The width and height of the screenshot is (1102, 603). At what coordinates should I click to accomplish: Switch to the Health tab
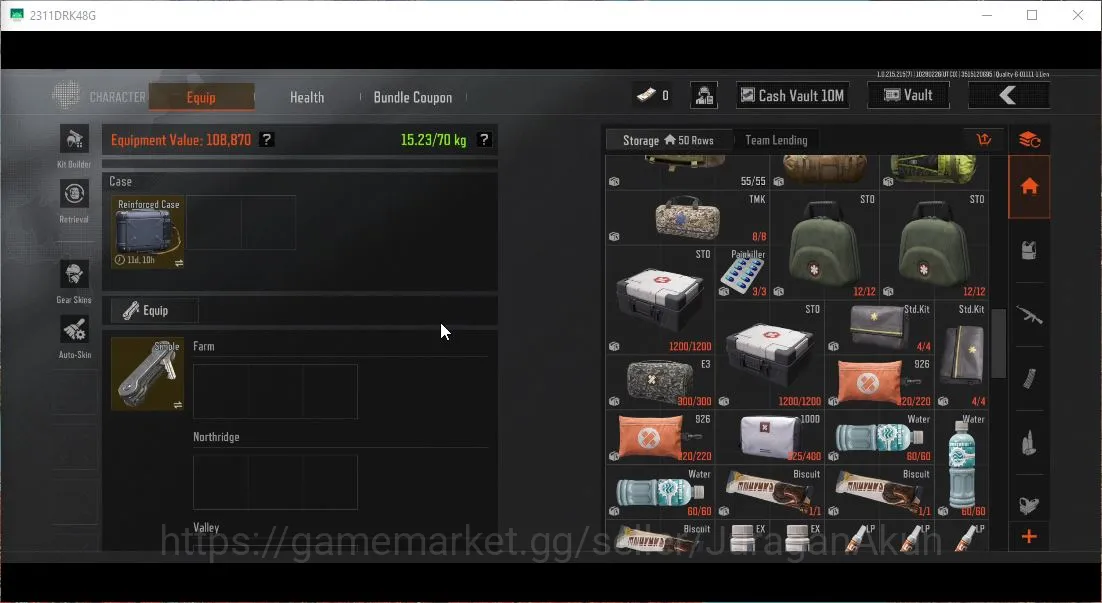[307, 98]
